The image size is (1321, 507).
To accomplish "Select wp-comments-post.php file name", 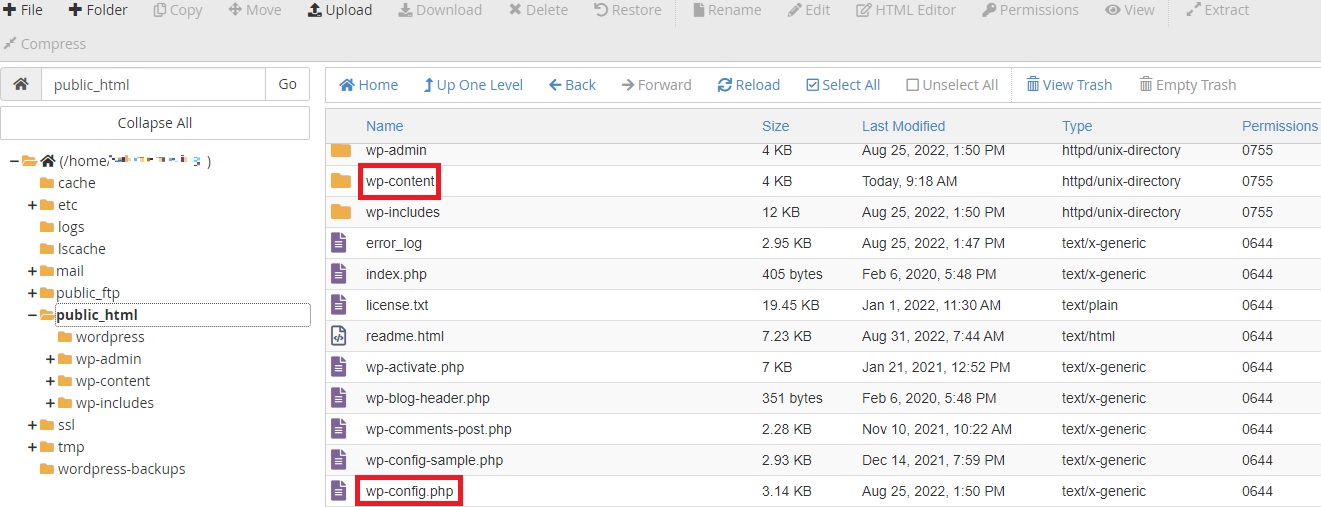I will pos(439,429).
